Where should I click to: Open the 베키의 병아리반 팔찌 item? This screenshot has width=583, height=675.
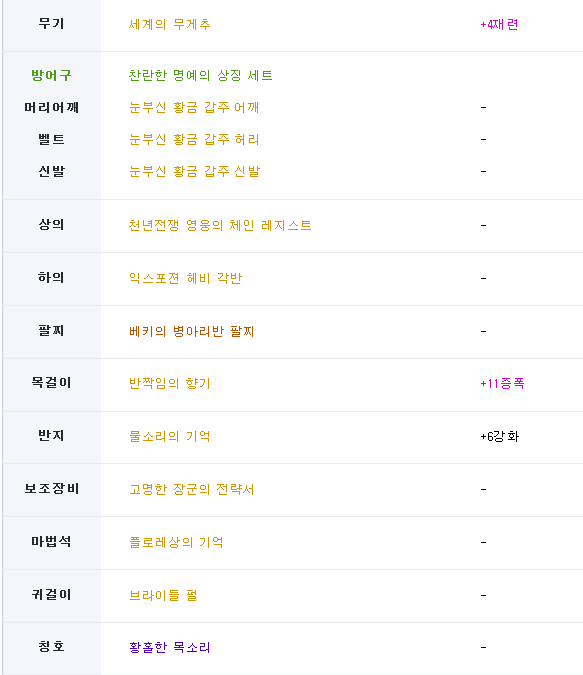coord(192,331)
